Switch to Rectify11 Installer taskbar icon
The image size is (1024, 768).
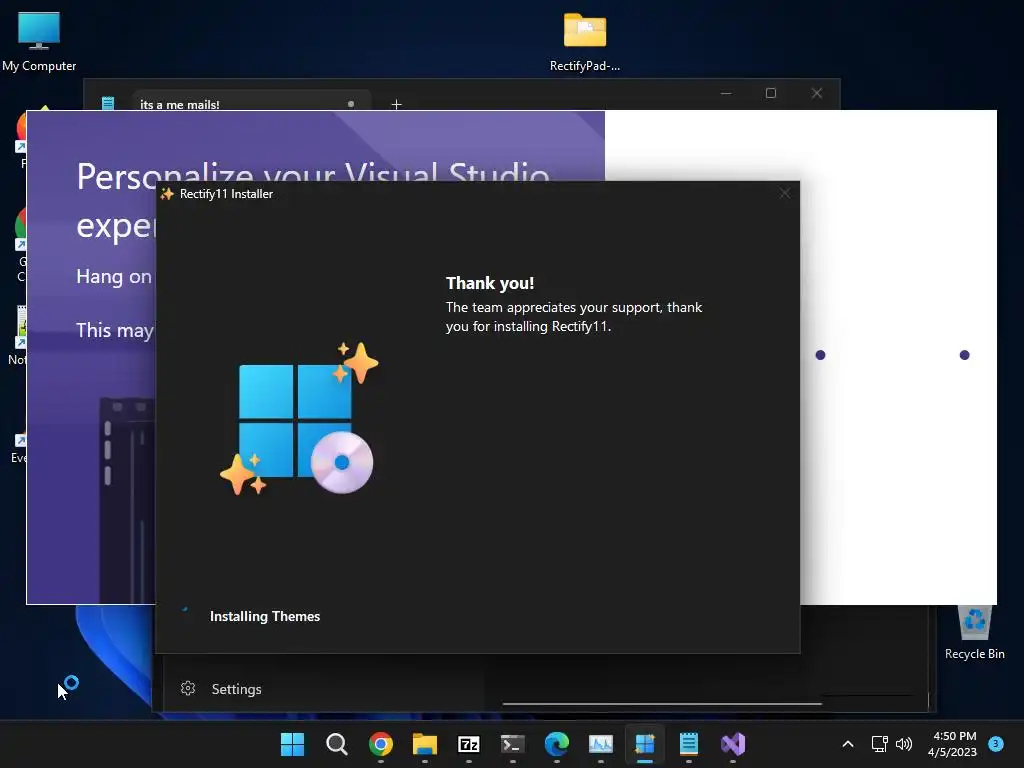click(x=645, y=744)
